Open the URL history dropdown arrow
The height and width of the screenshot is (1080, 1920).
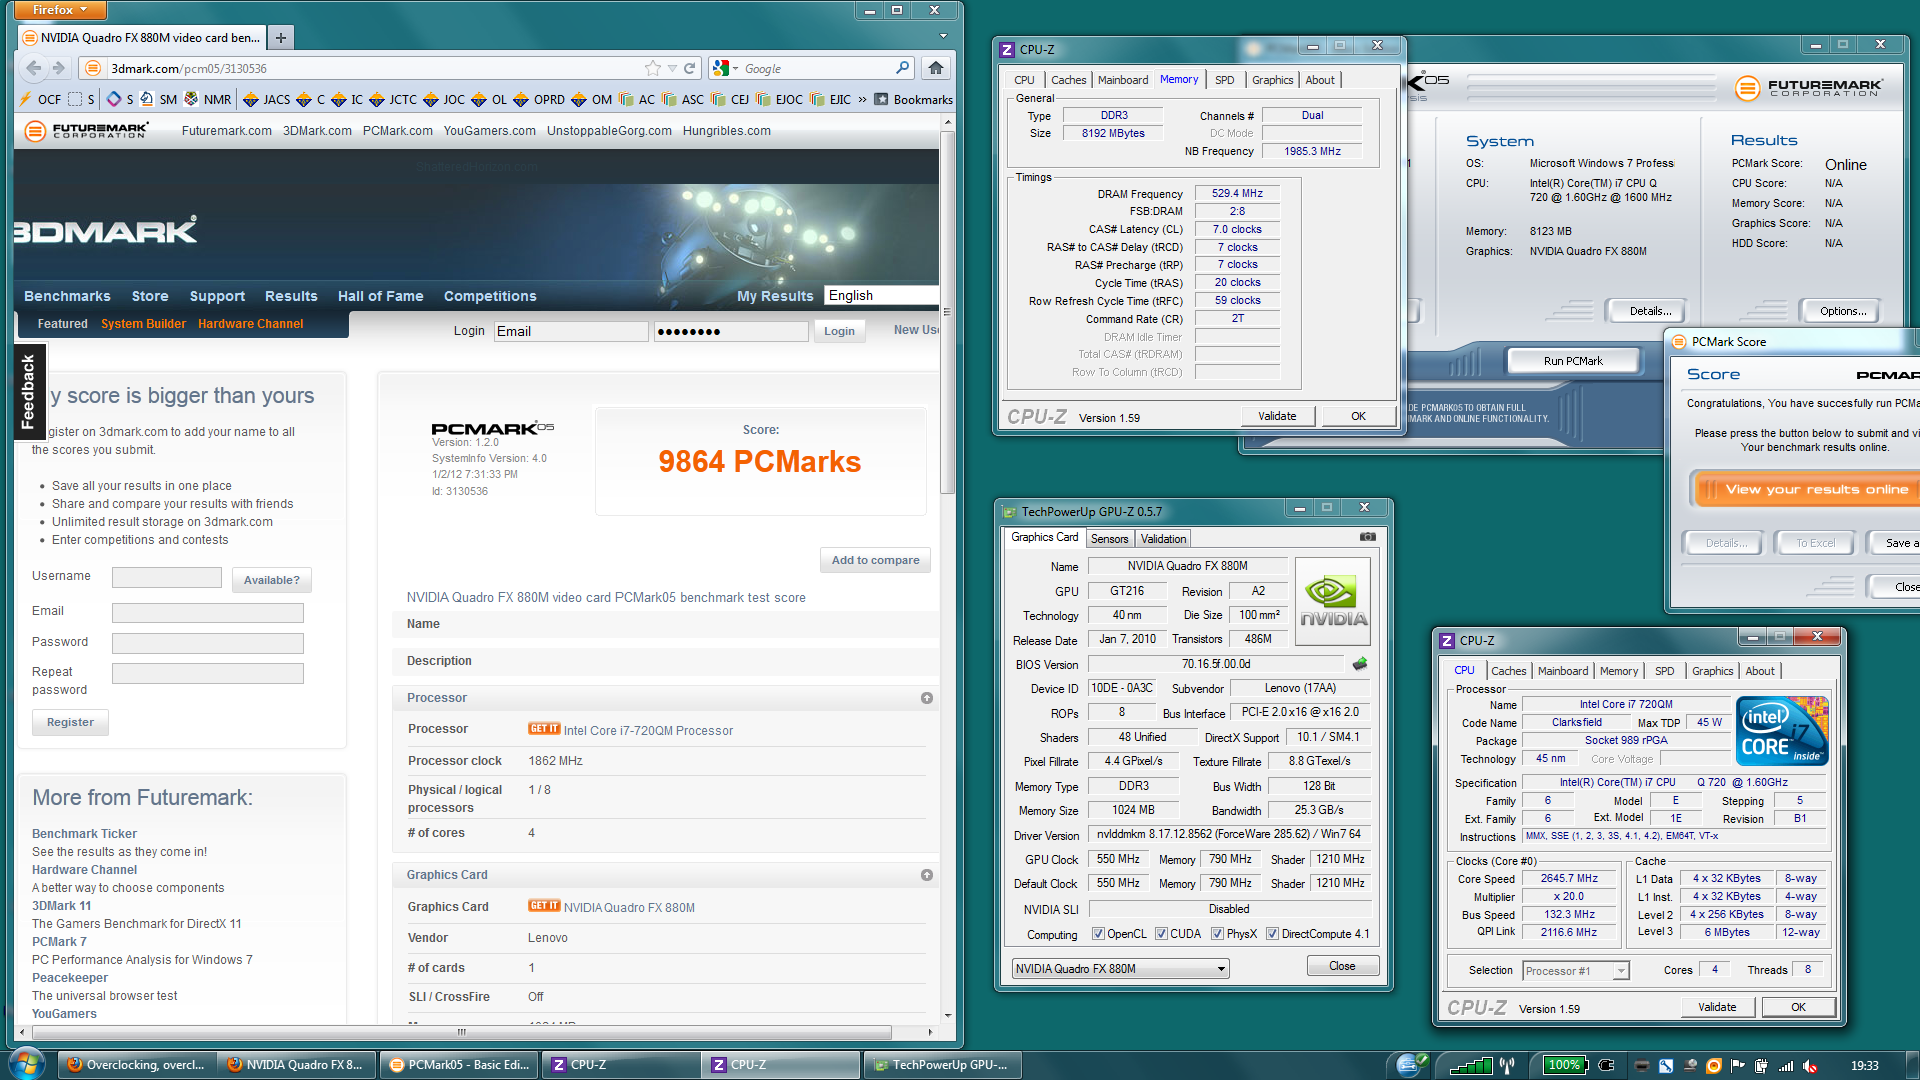673,68
